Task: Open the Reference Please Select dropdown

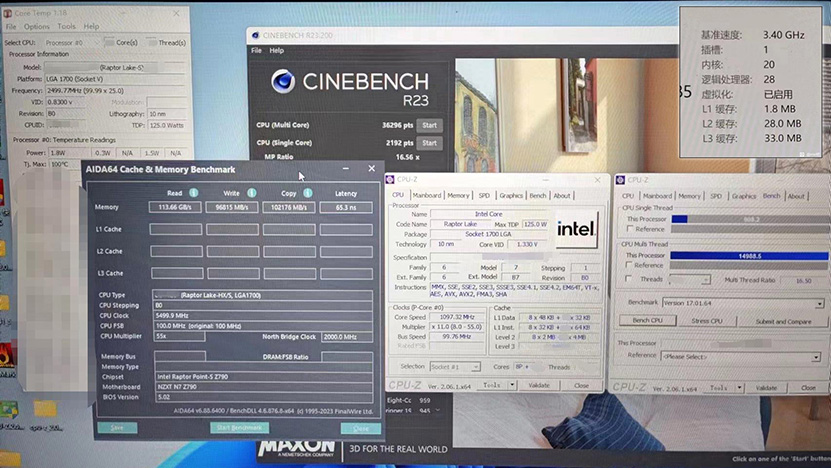Action: [740, 357]
